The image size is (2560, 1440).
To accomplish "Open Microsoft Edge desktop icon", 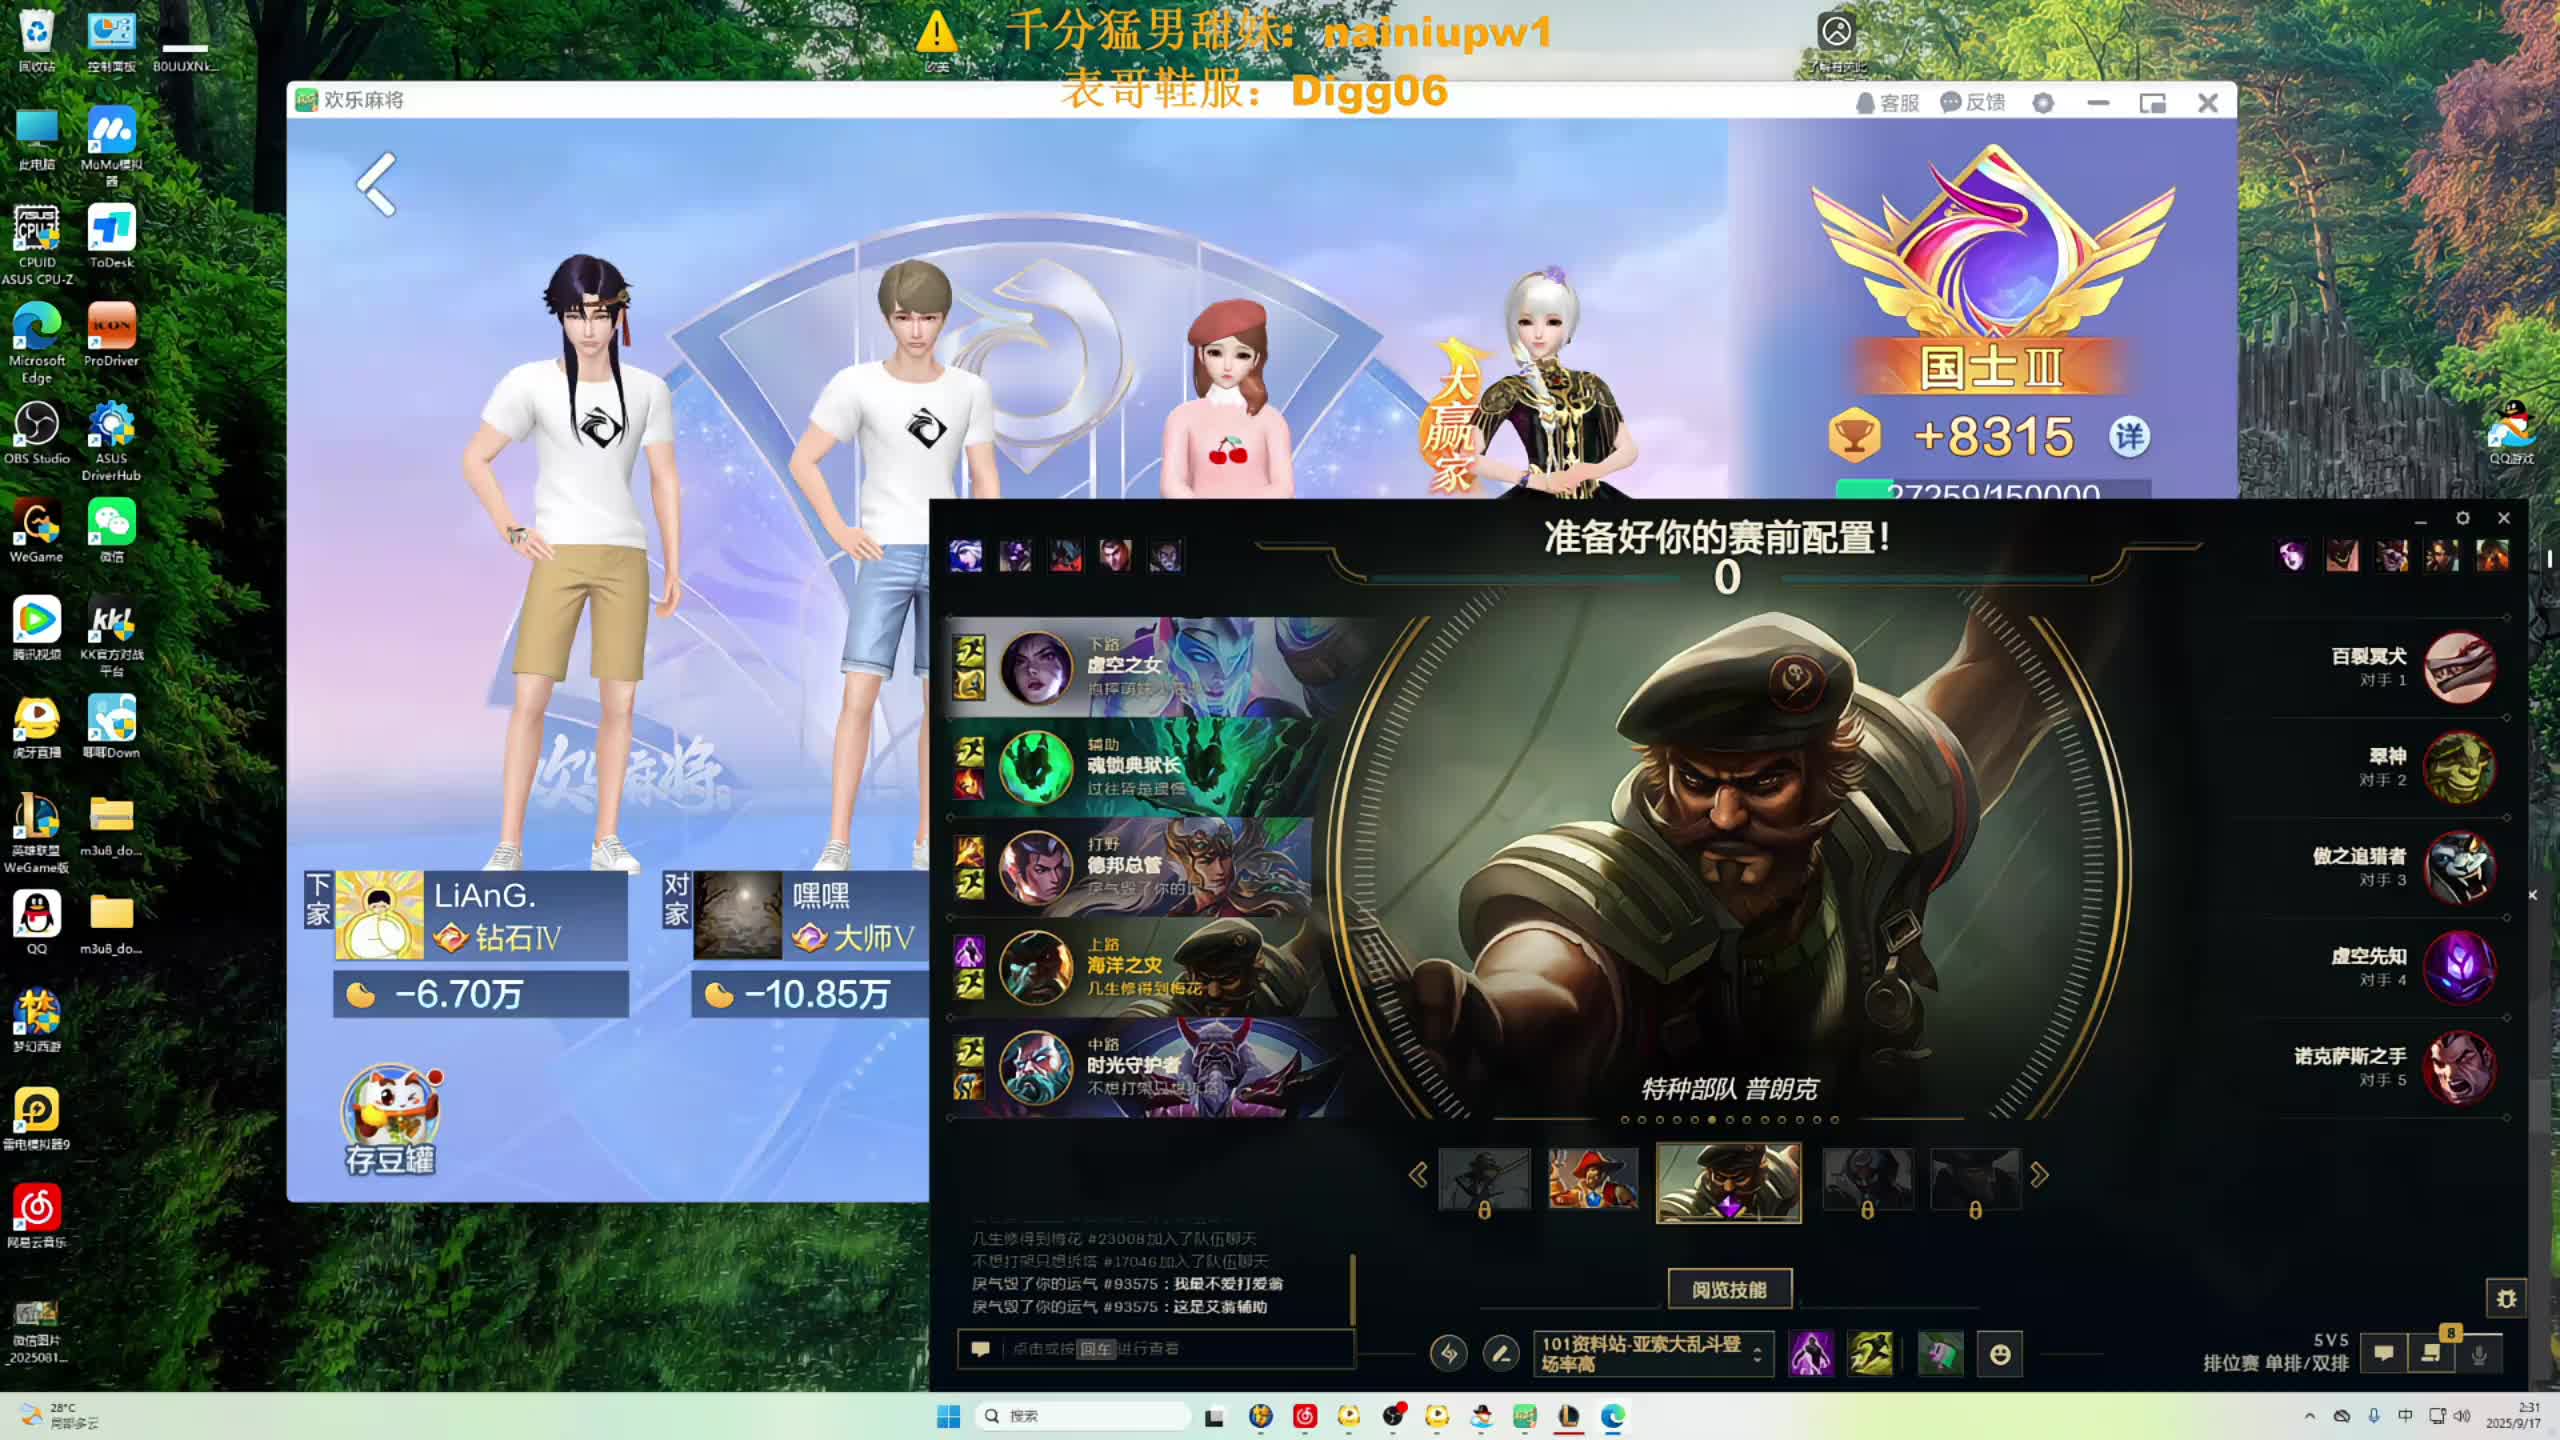I will coord(37,343).
